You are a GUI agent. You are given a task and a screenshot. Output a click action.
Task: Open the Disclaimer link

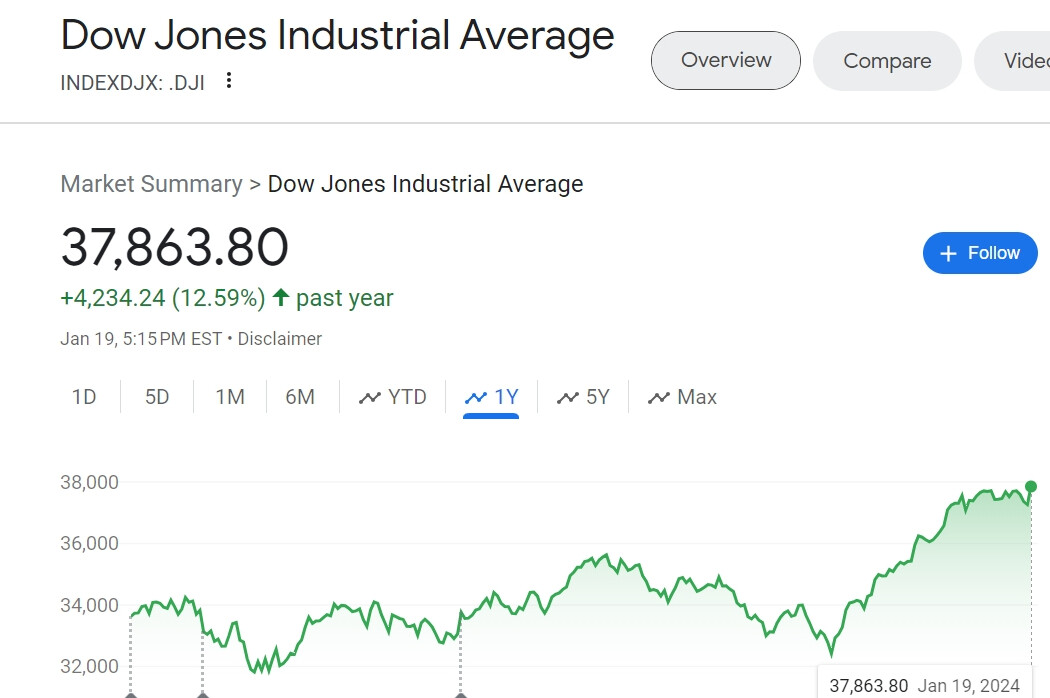280,339
